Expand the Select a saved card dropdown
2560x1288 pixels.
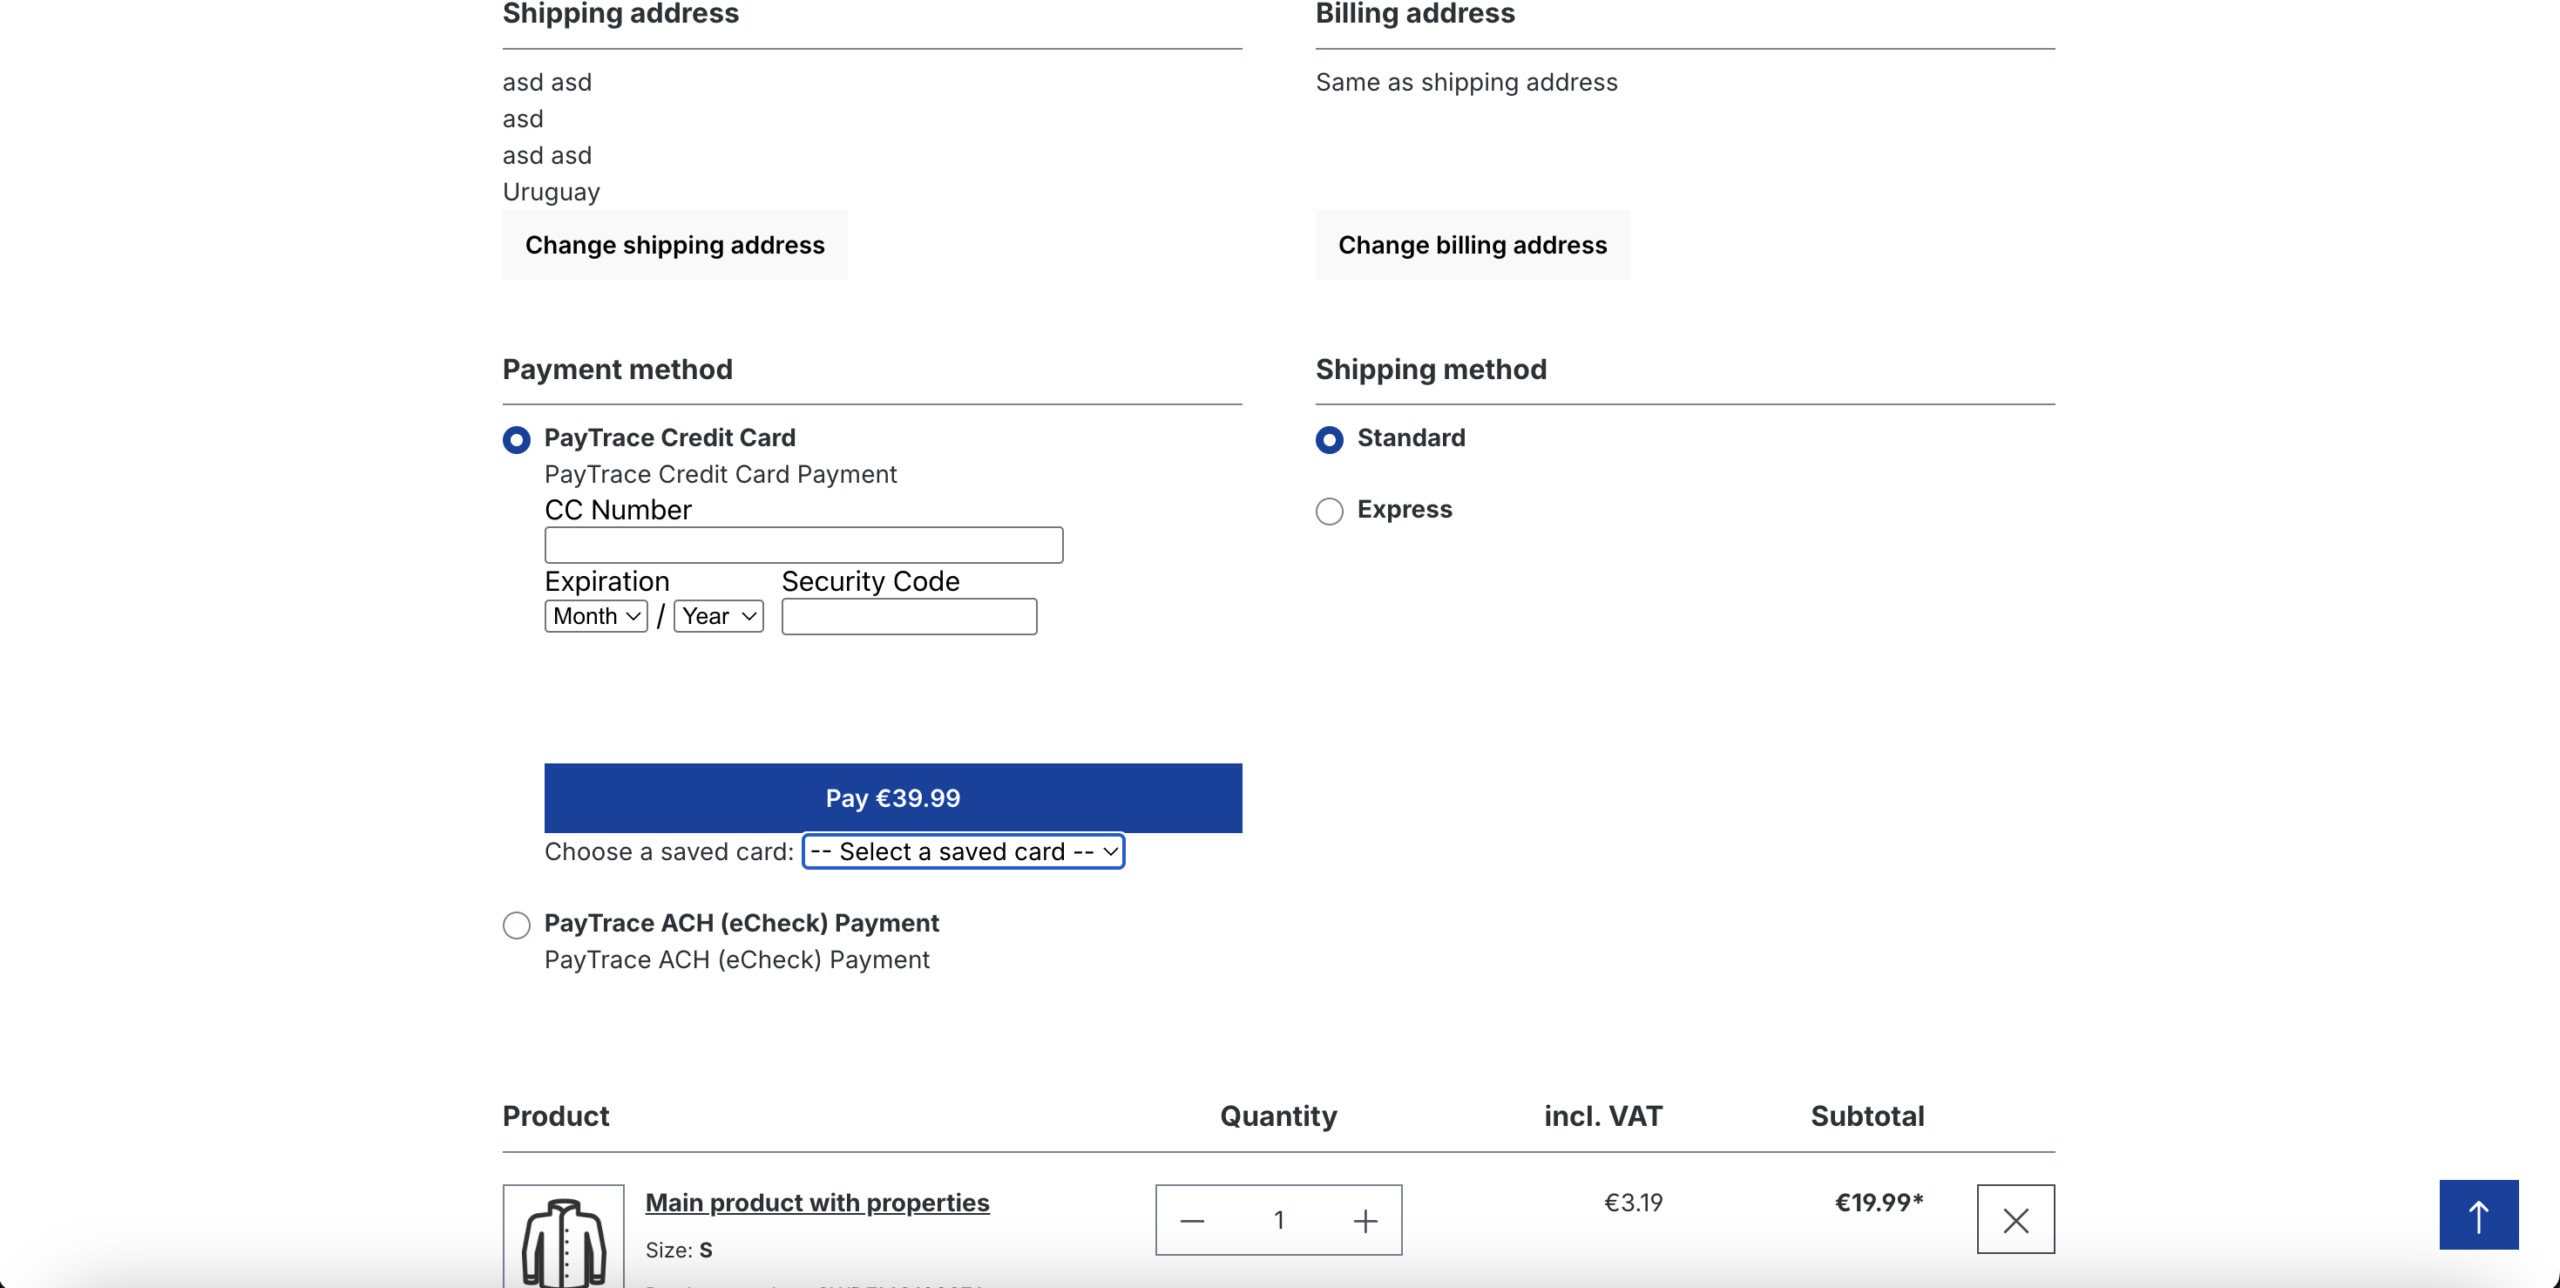tap(963, 851)
